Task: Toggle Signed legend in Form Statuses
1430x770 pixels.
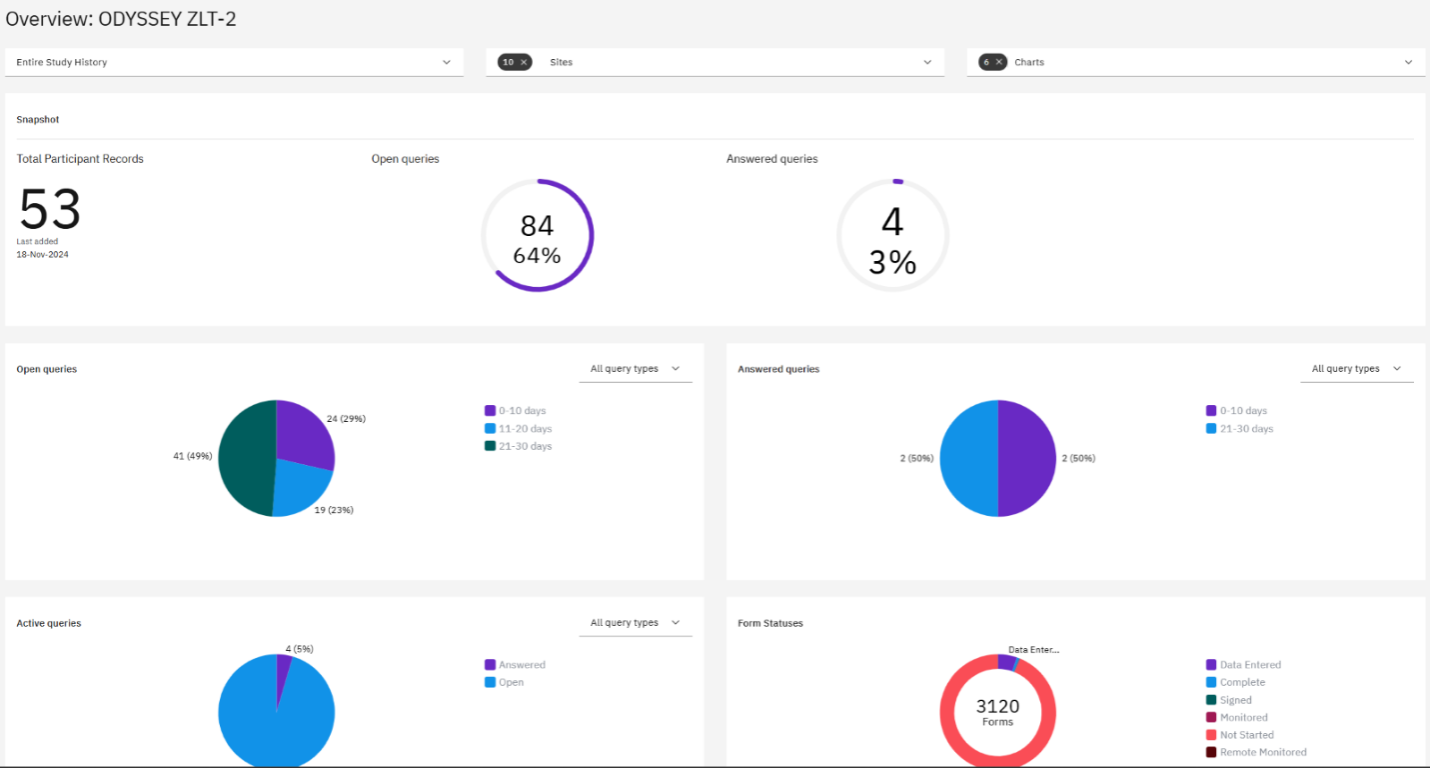Action: tap(1229, 700)
